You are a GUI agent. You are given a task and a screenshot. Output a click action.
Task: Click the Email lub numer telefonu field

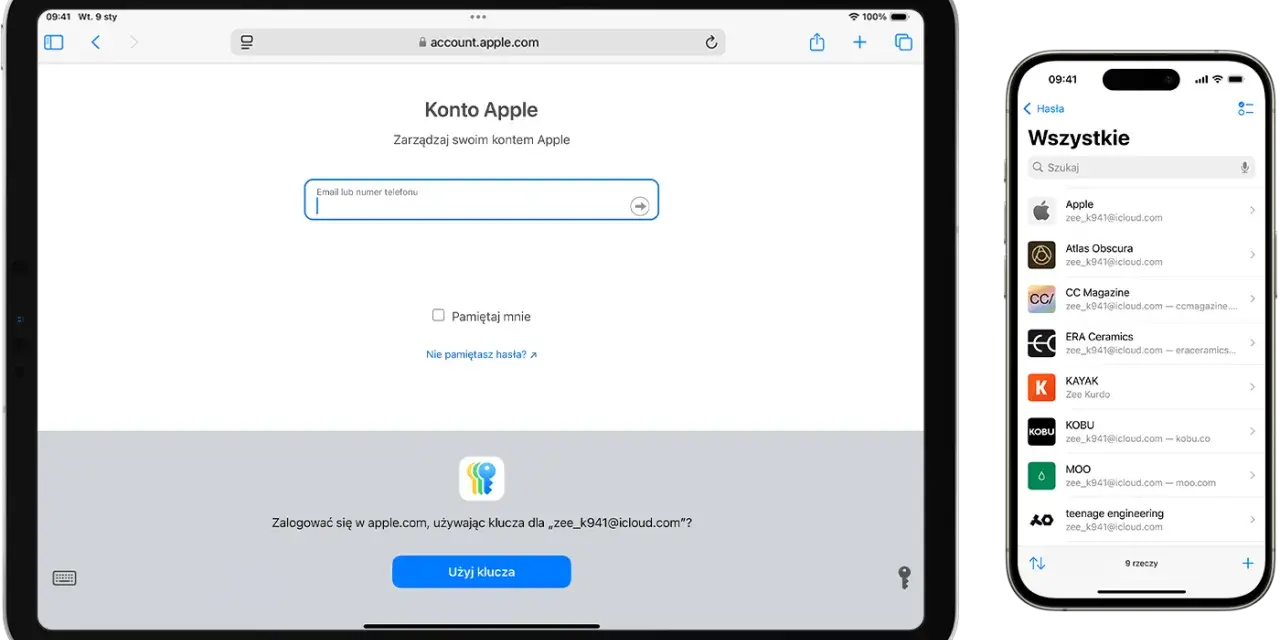pyautogui.click(x=481, y=199)
